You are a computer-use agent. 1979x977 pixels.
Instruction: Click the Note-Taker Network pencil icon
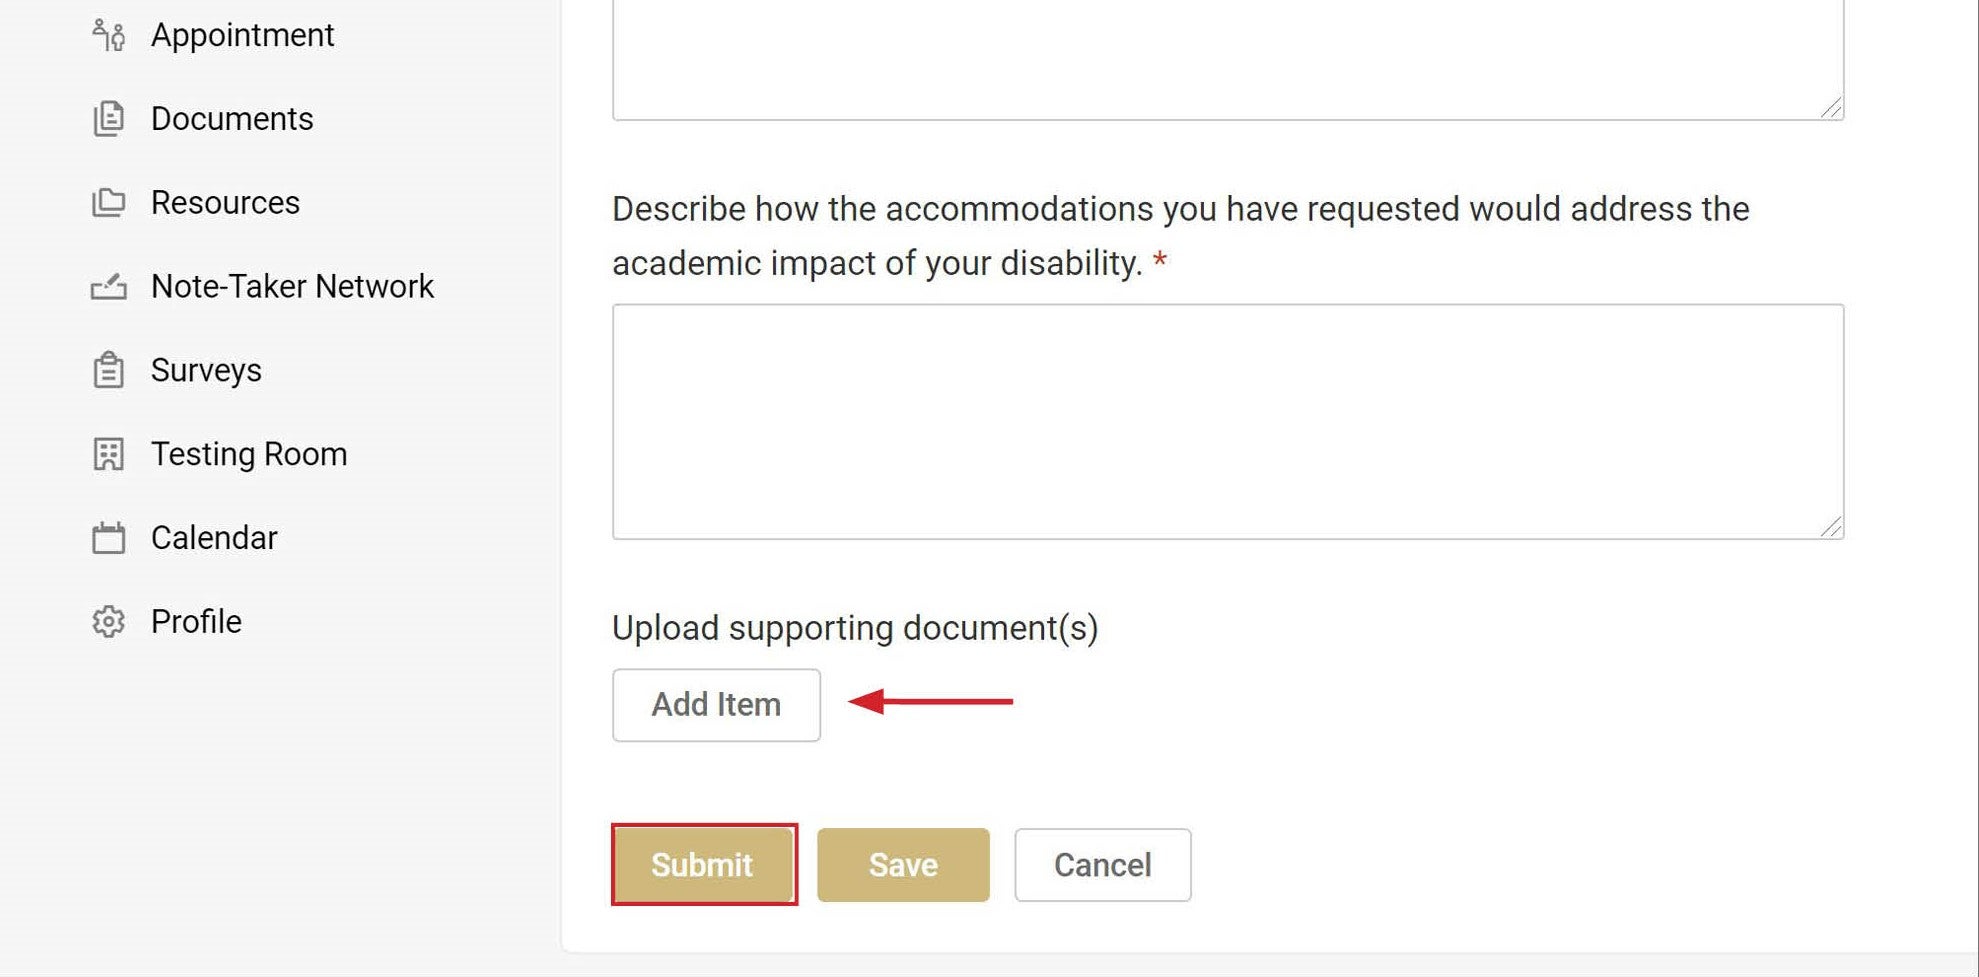tap(108, 287)
